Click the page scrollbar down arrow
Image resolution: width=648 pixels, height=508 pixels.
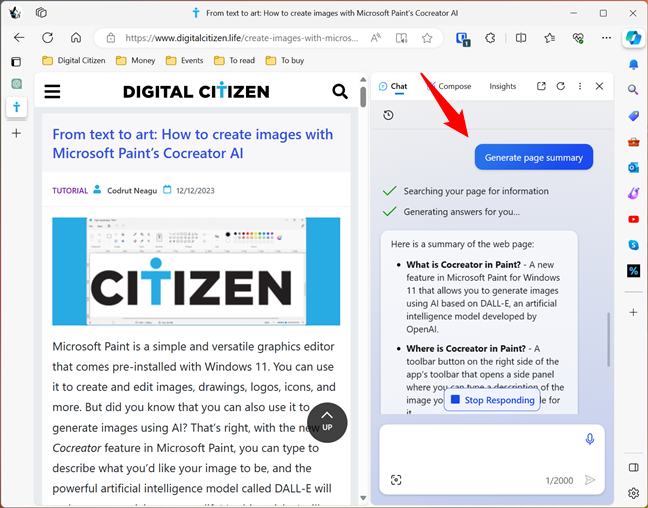click(x=363, y=498)
